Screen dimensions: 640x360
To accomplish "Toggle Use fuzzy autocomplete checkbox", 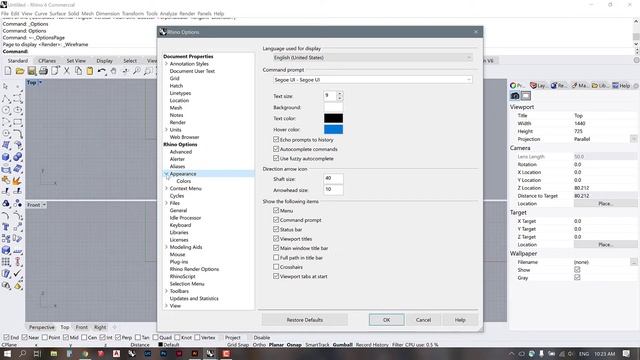I will click(x=276, y=158).
